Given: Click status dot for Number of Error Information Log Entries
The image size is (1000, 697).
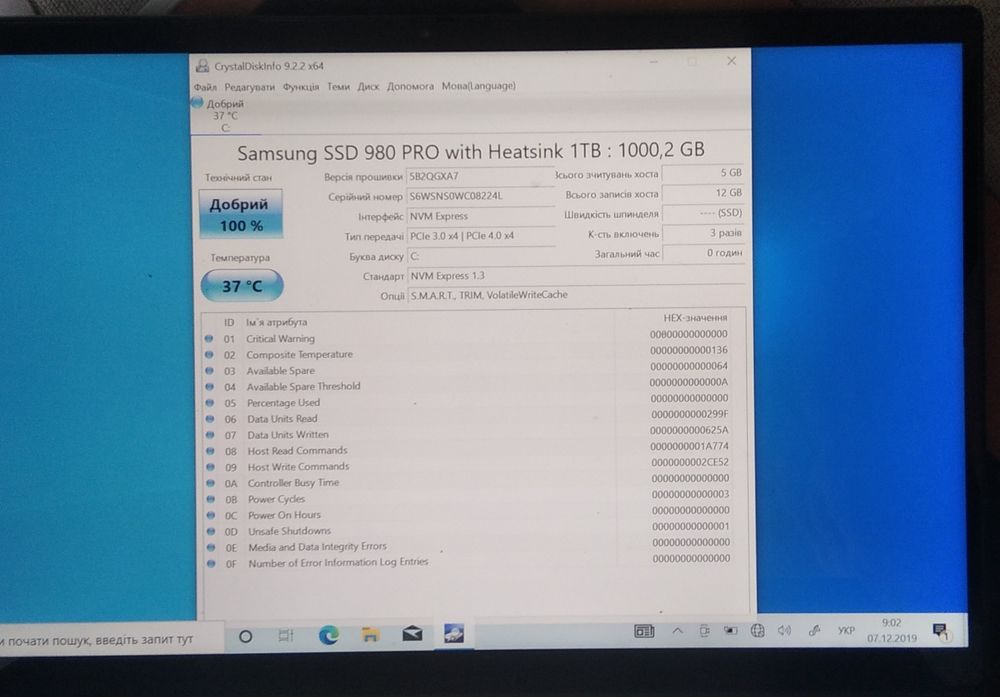Looking at the screenshot, I should click(x=211, y=564).
